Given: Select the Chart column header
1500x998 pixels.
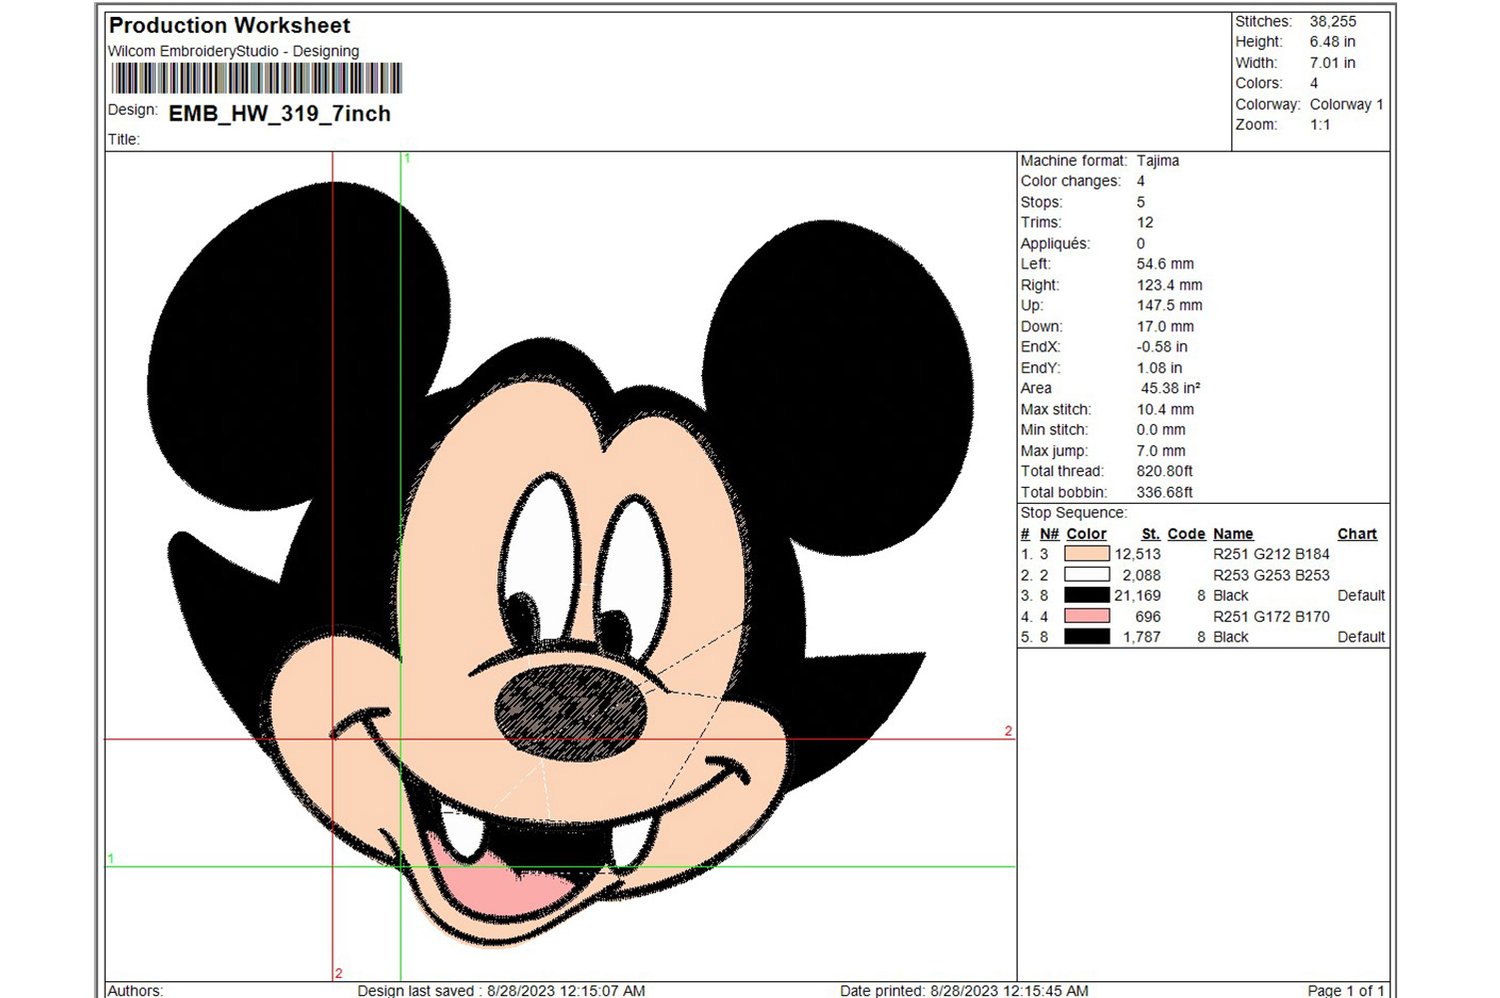Looking at the screenshot, I should coord(1357,534).
